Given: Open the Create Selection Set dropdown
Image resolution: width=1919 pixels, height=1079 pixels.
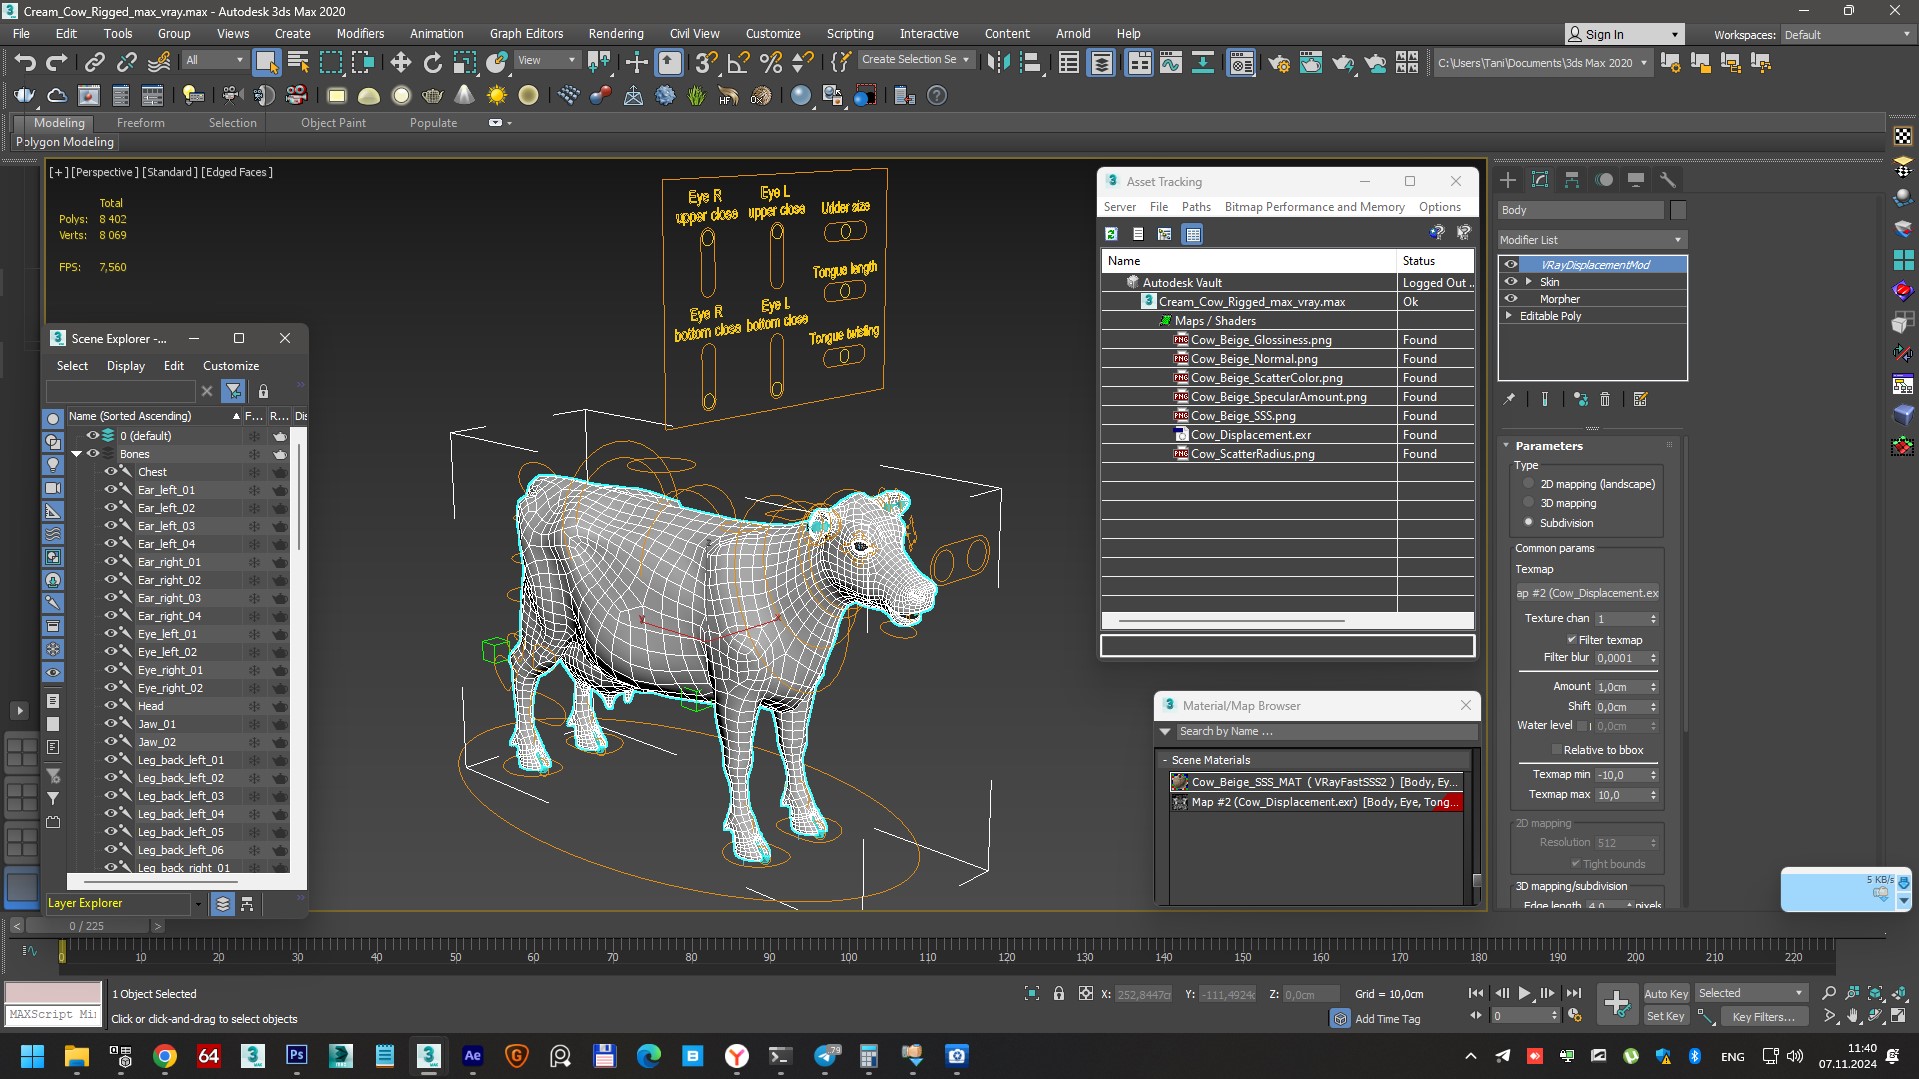Looking at the screenshot, I should [915, 60].
